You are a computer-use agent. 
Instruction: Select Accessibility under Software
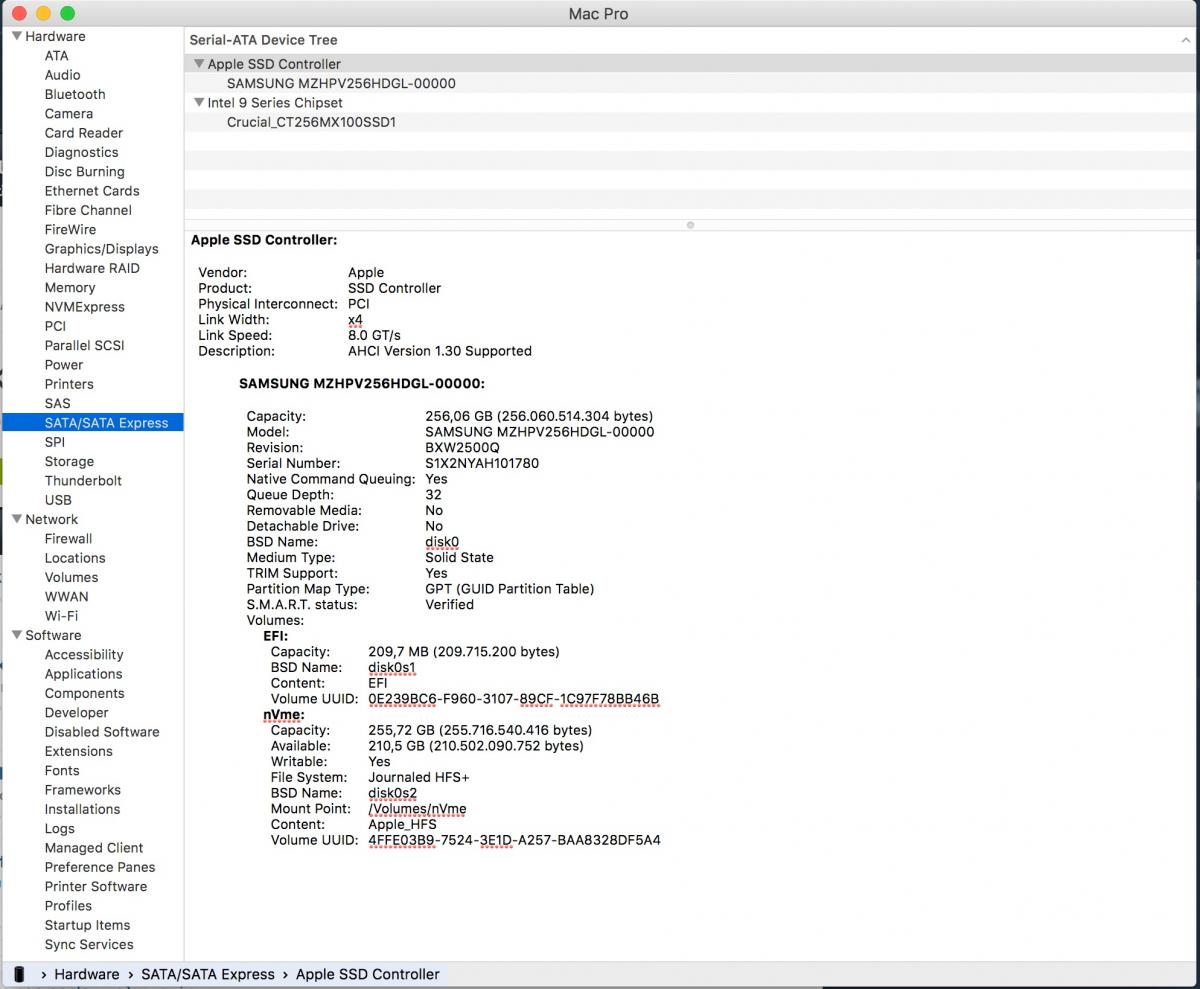[x=84, y=655]
